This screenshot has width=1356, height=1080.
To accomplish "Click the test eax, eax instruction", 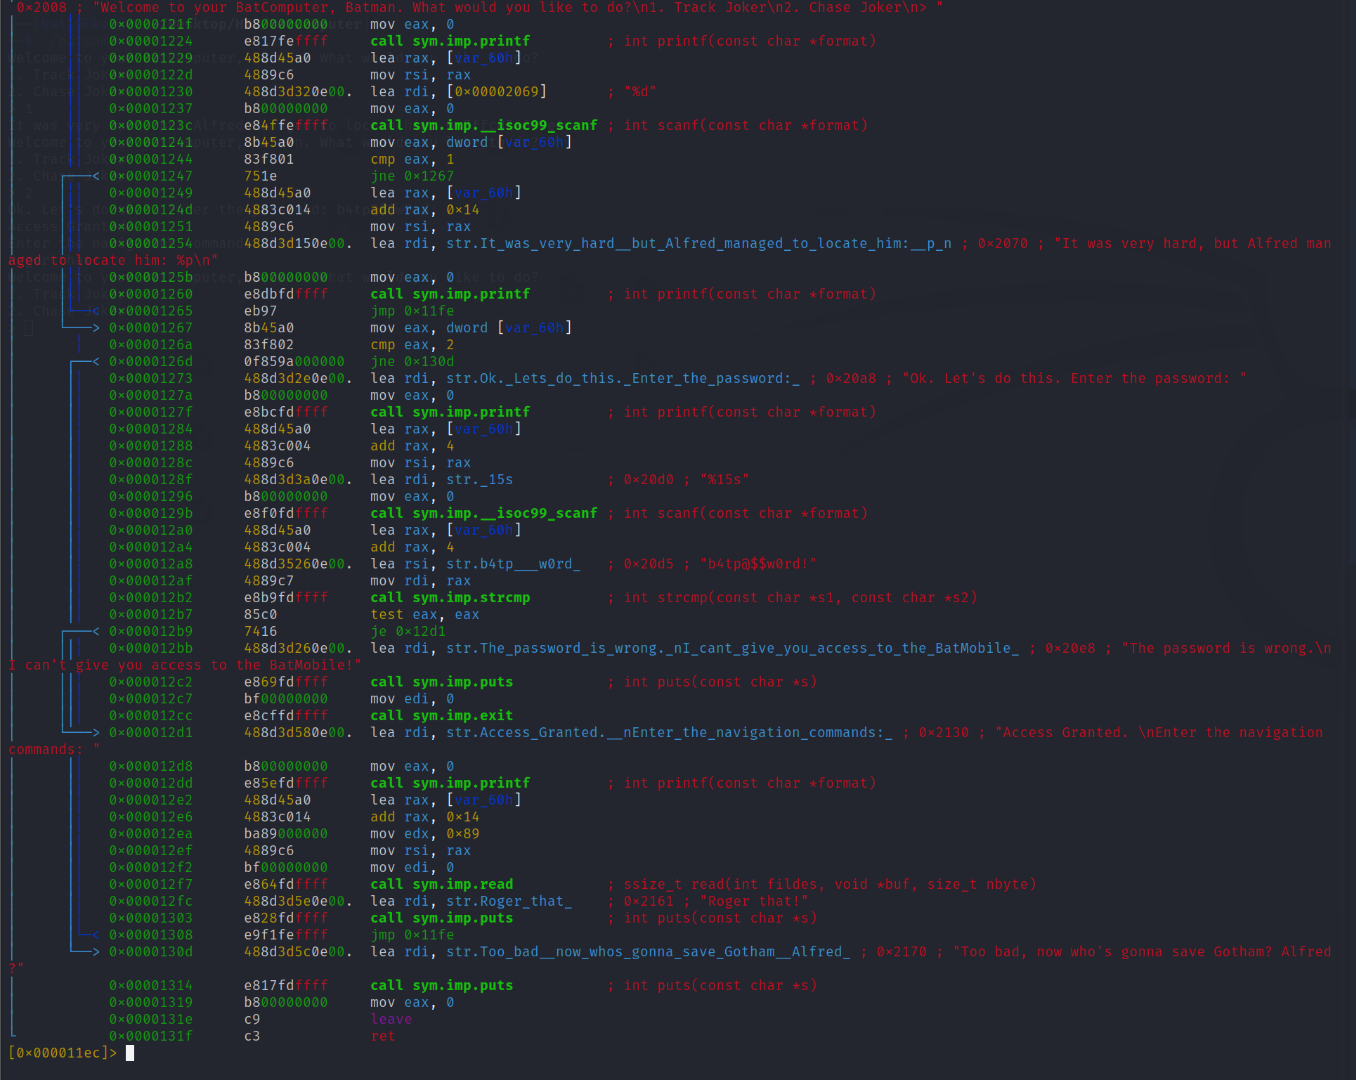I will 424,615.
